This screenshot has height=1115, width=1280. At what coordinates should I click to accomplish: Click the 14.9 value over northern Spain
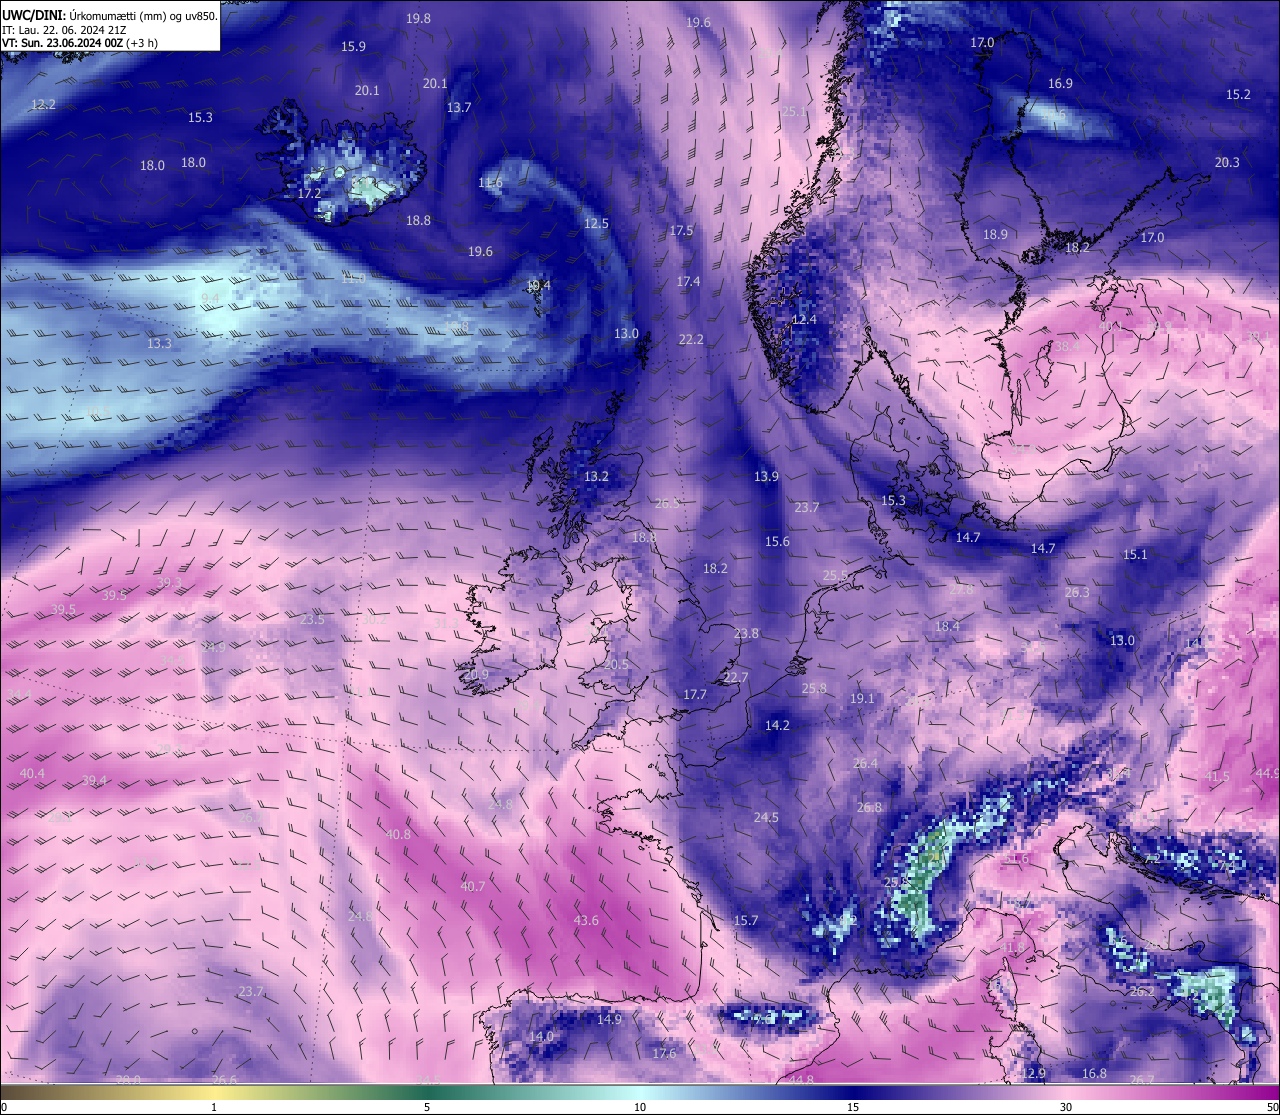[x=609, y=1020]
